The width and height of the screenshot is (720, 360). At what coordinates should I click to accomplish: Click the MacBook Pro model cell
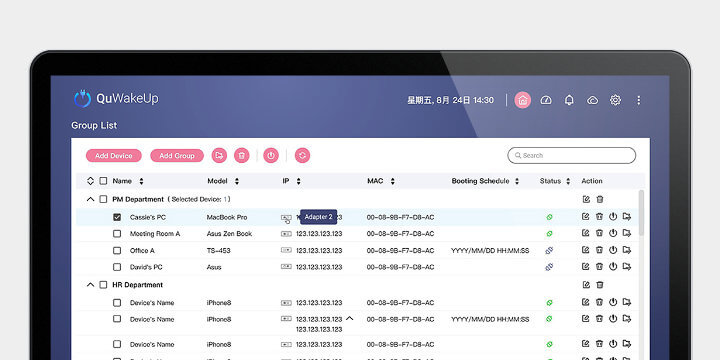point(227,217)
